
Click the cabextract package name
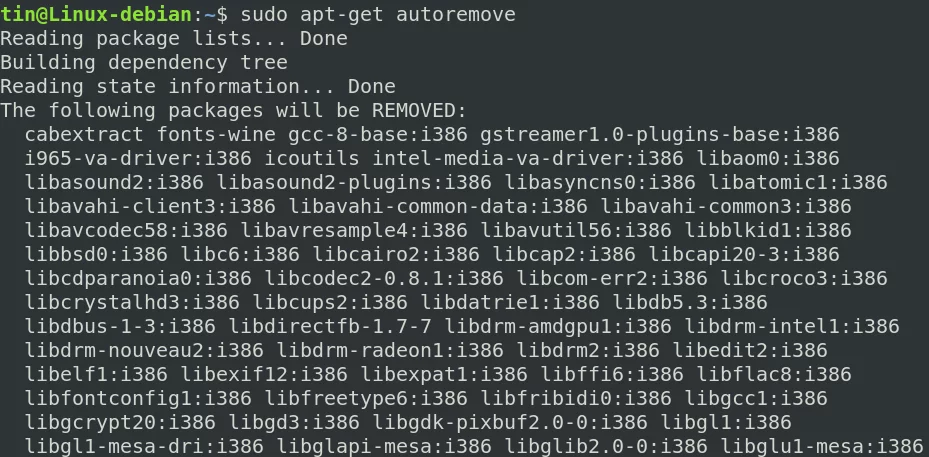tap(84, 135)
